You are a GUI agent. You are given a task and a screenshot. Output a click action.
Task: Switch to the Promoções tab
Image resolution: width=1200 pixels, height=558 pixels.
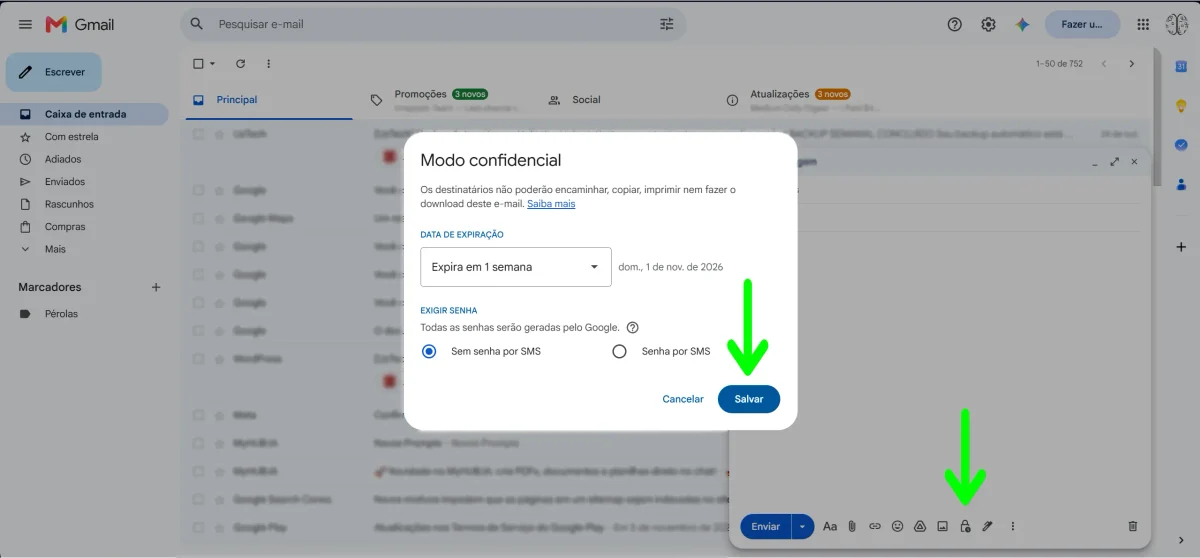420,94
